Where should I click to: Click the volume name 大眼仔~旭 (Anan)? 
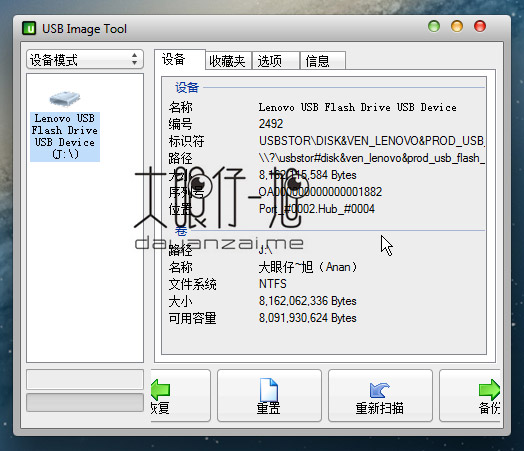(308, 267)
